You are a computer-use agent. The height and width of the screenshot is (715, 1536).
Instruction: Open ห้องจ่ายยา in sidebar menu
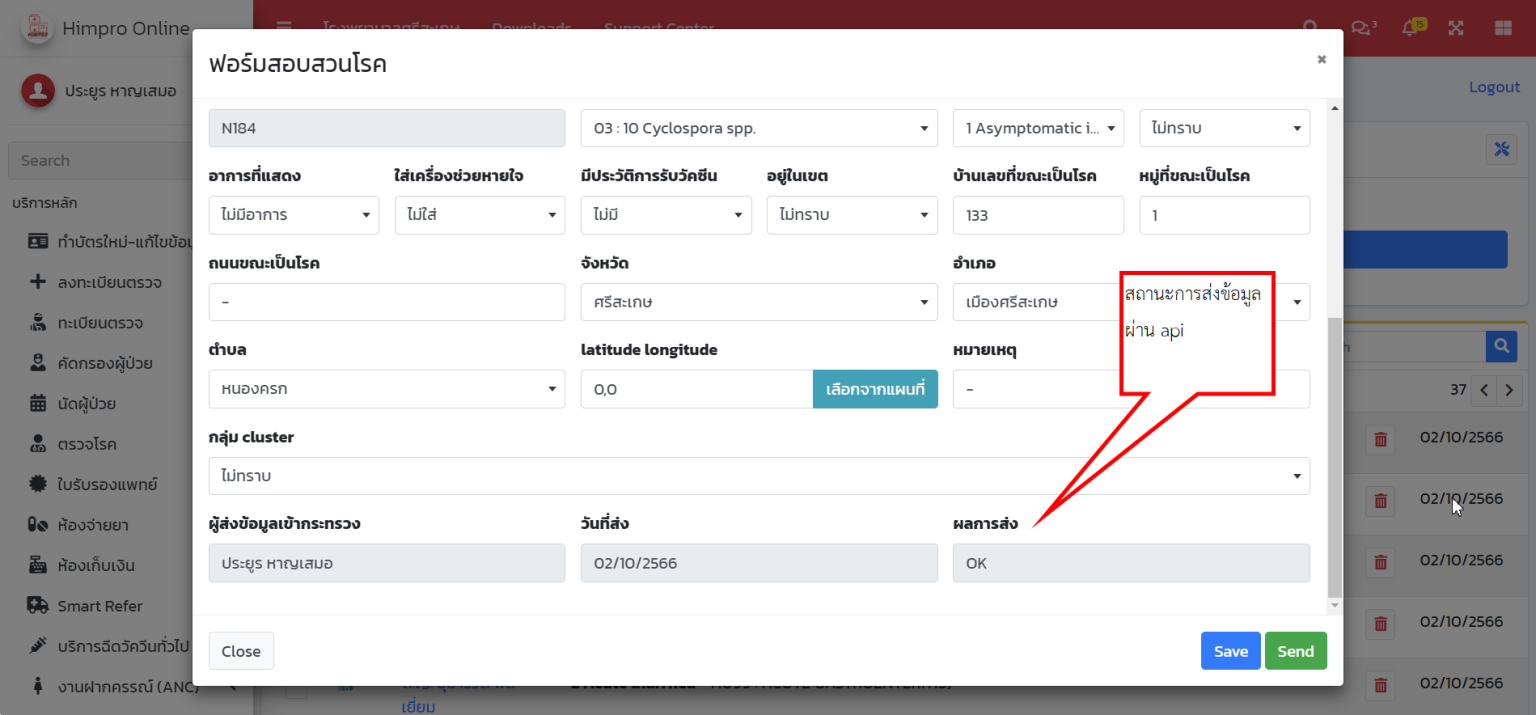[x=92, y=525]
